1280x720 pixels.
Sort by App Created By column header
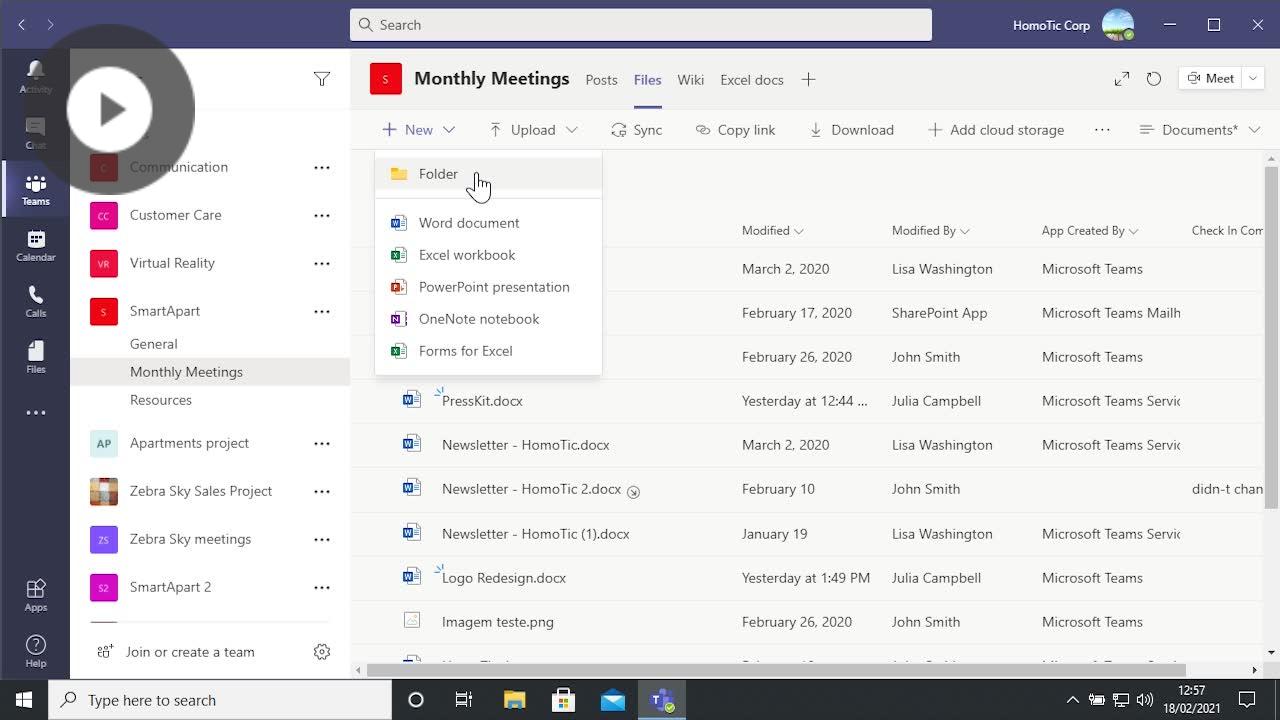click(1090, 231)
